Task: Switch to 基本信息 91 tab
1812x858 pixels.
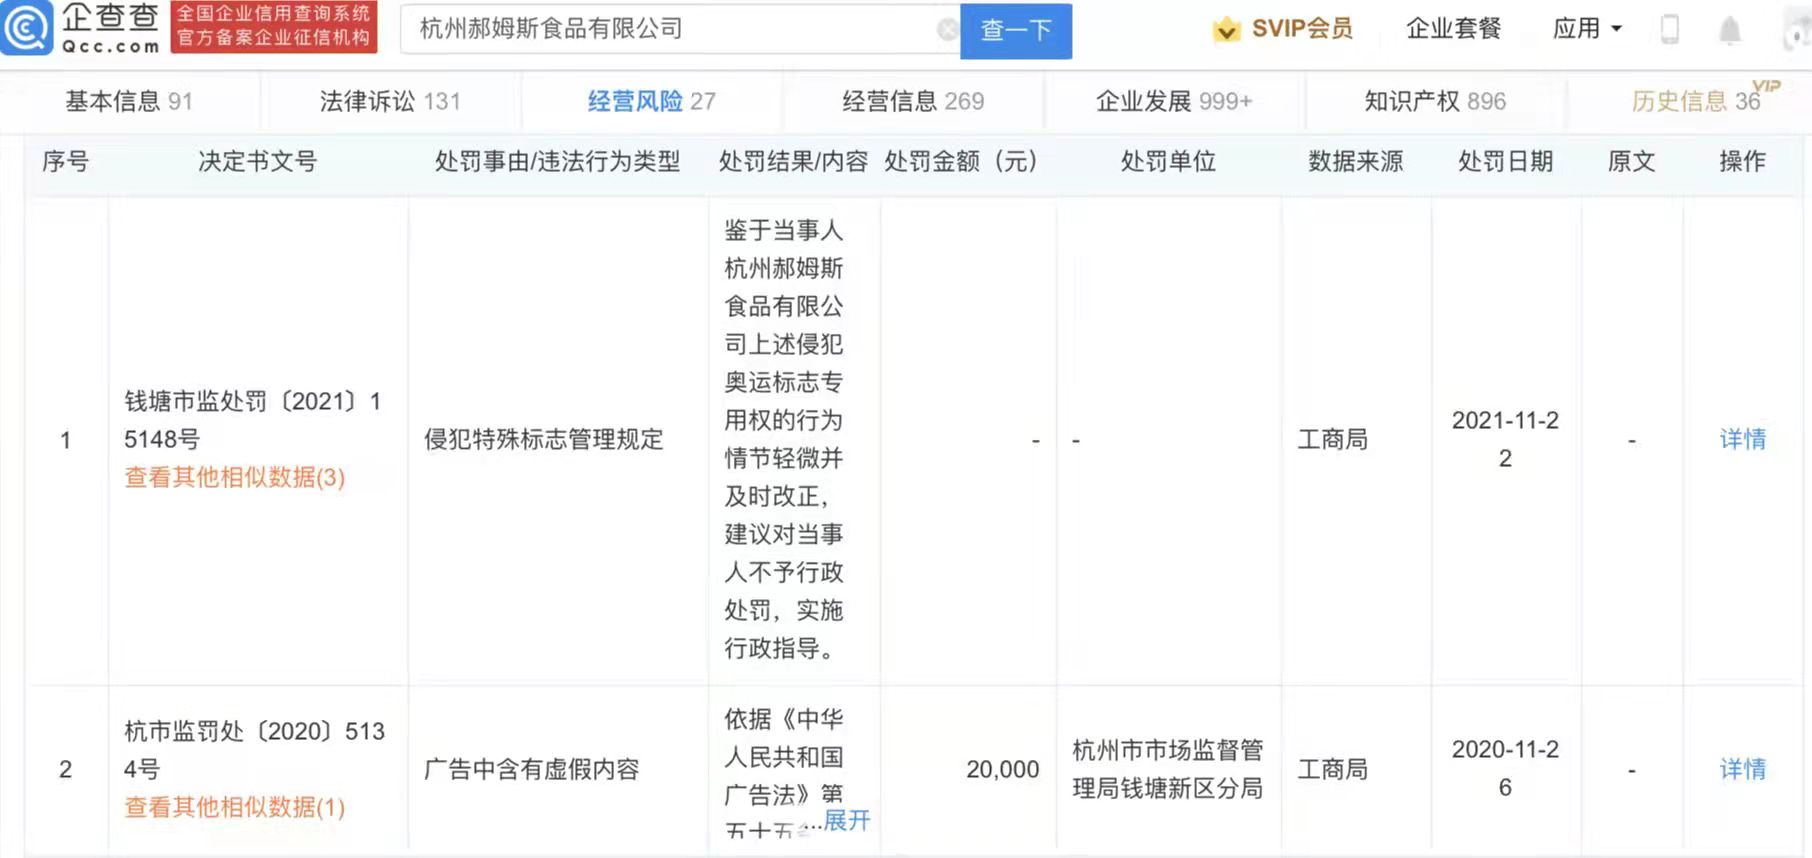Action: [129, 101]
